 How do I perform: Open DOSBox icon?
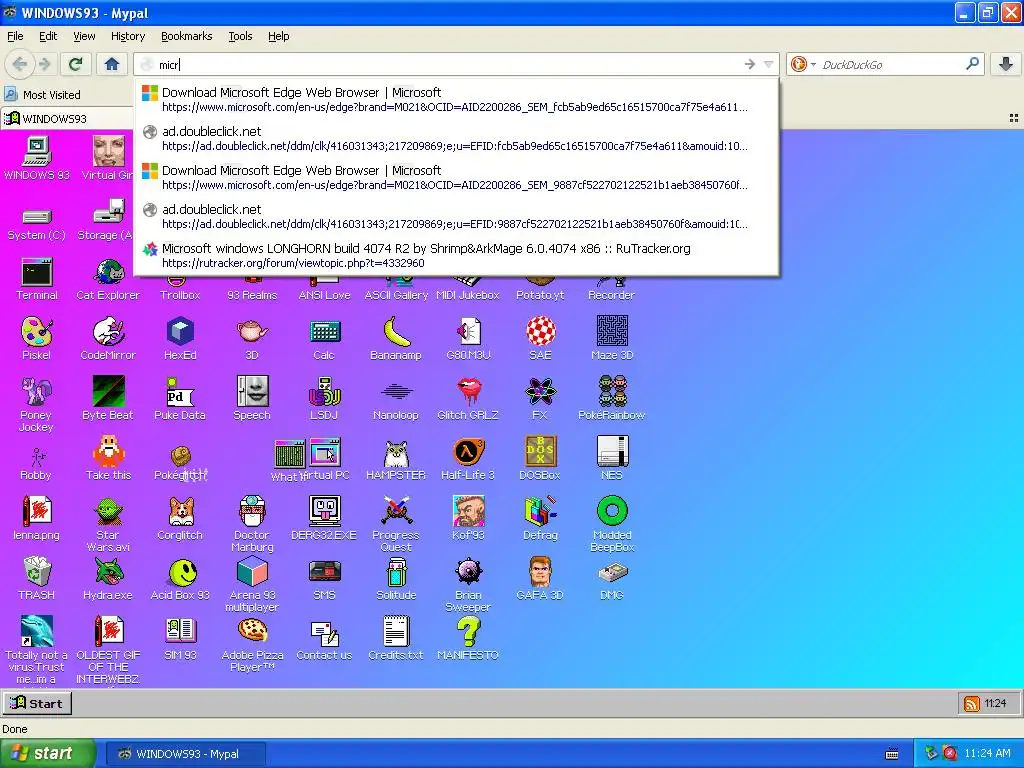tap(540, 458)
